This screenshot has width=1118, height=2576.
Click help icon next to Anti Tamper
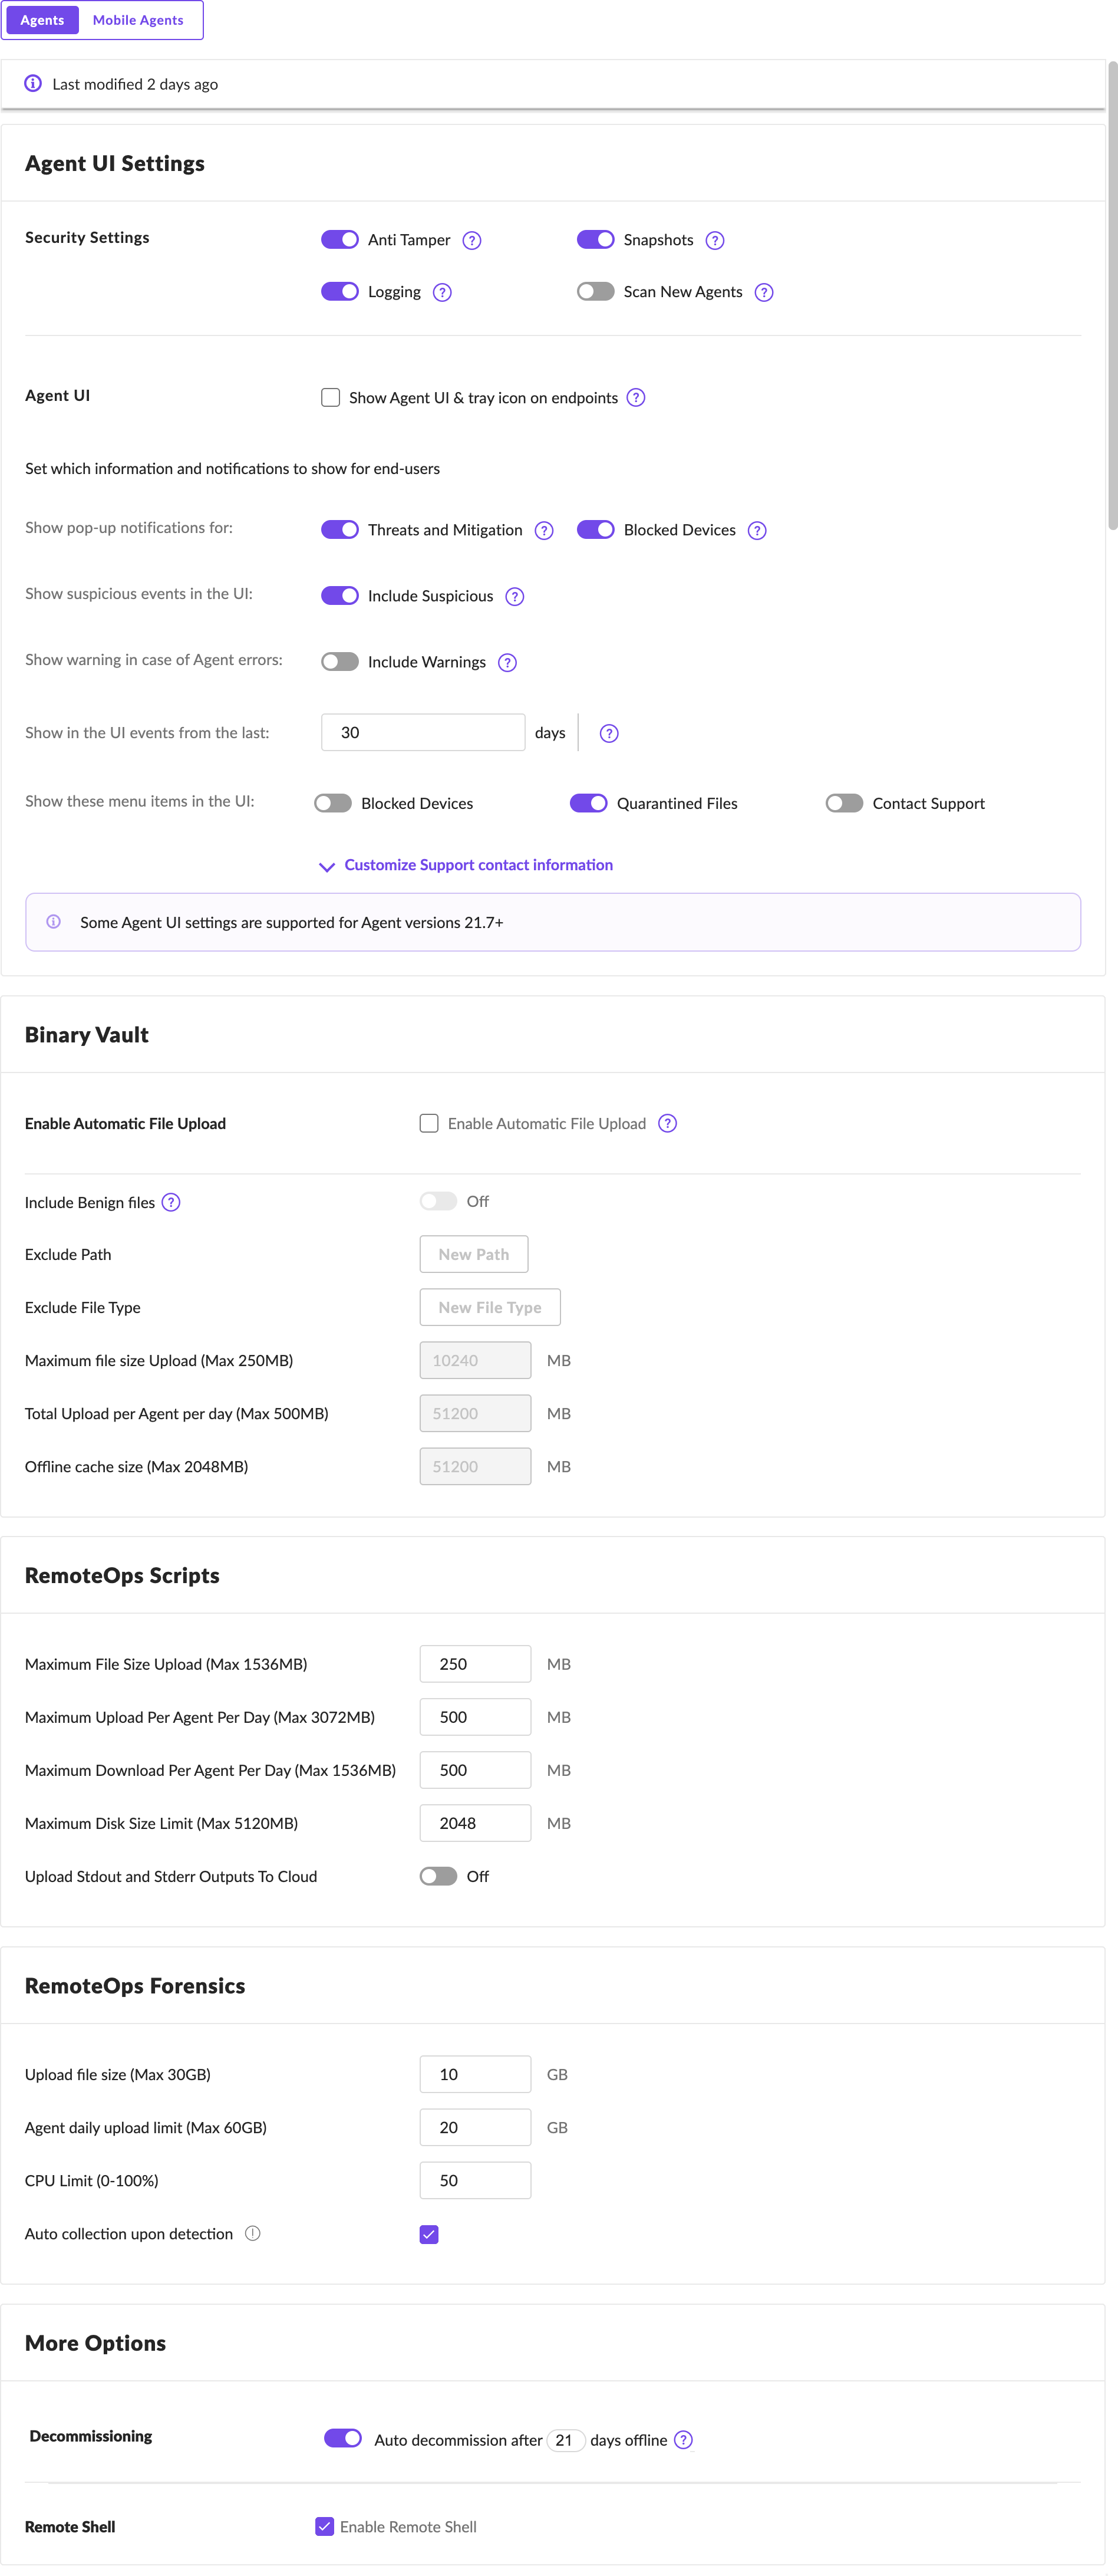[472, 240]
